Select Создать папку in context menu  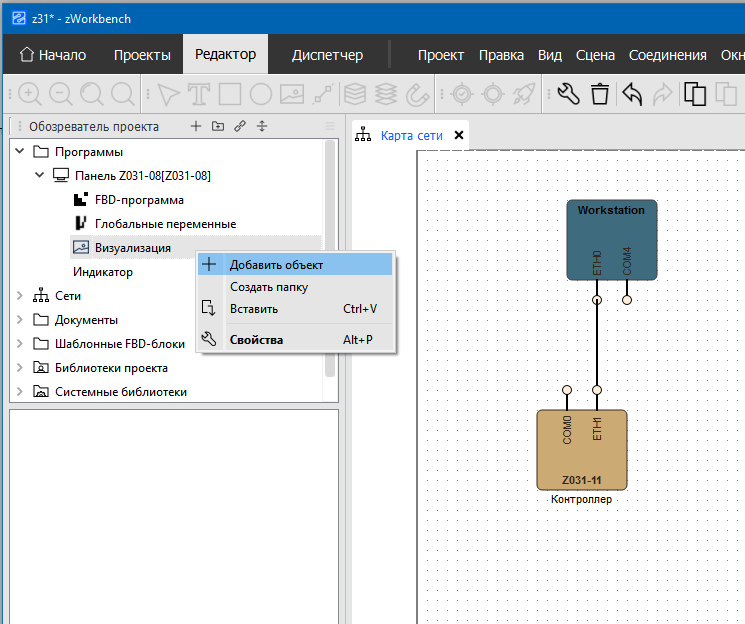(x=268, y=287)
